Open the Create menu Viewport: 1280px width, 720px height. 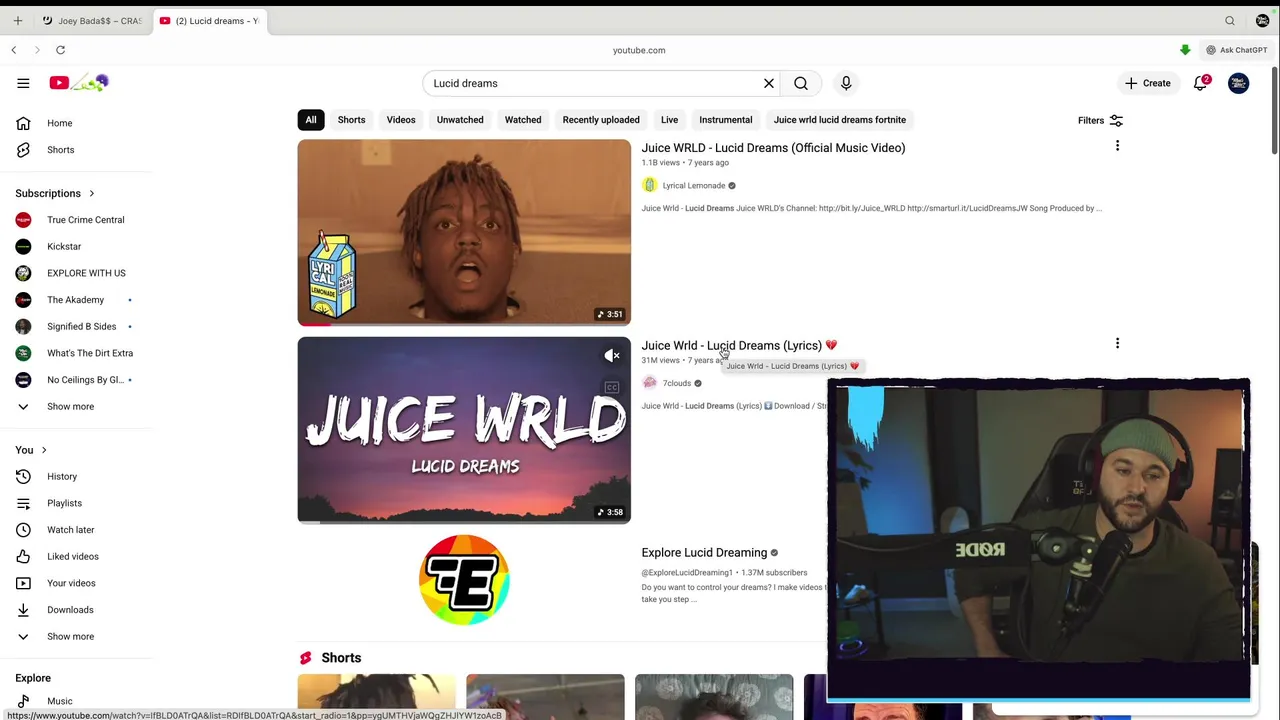1147,83
